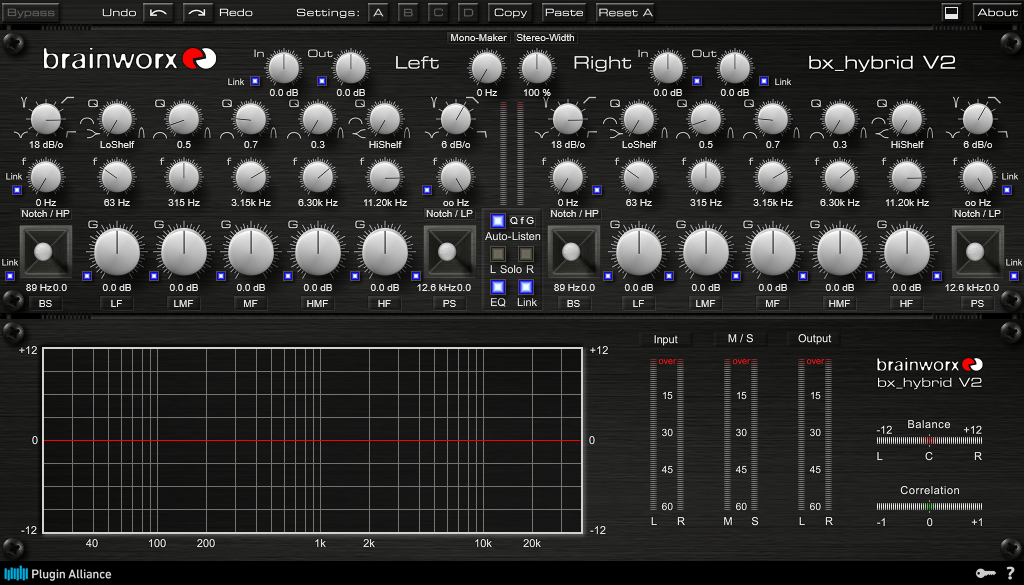
Task: Click the Bypass button
Action: click(x=30, y=12)
